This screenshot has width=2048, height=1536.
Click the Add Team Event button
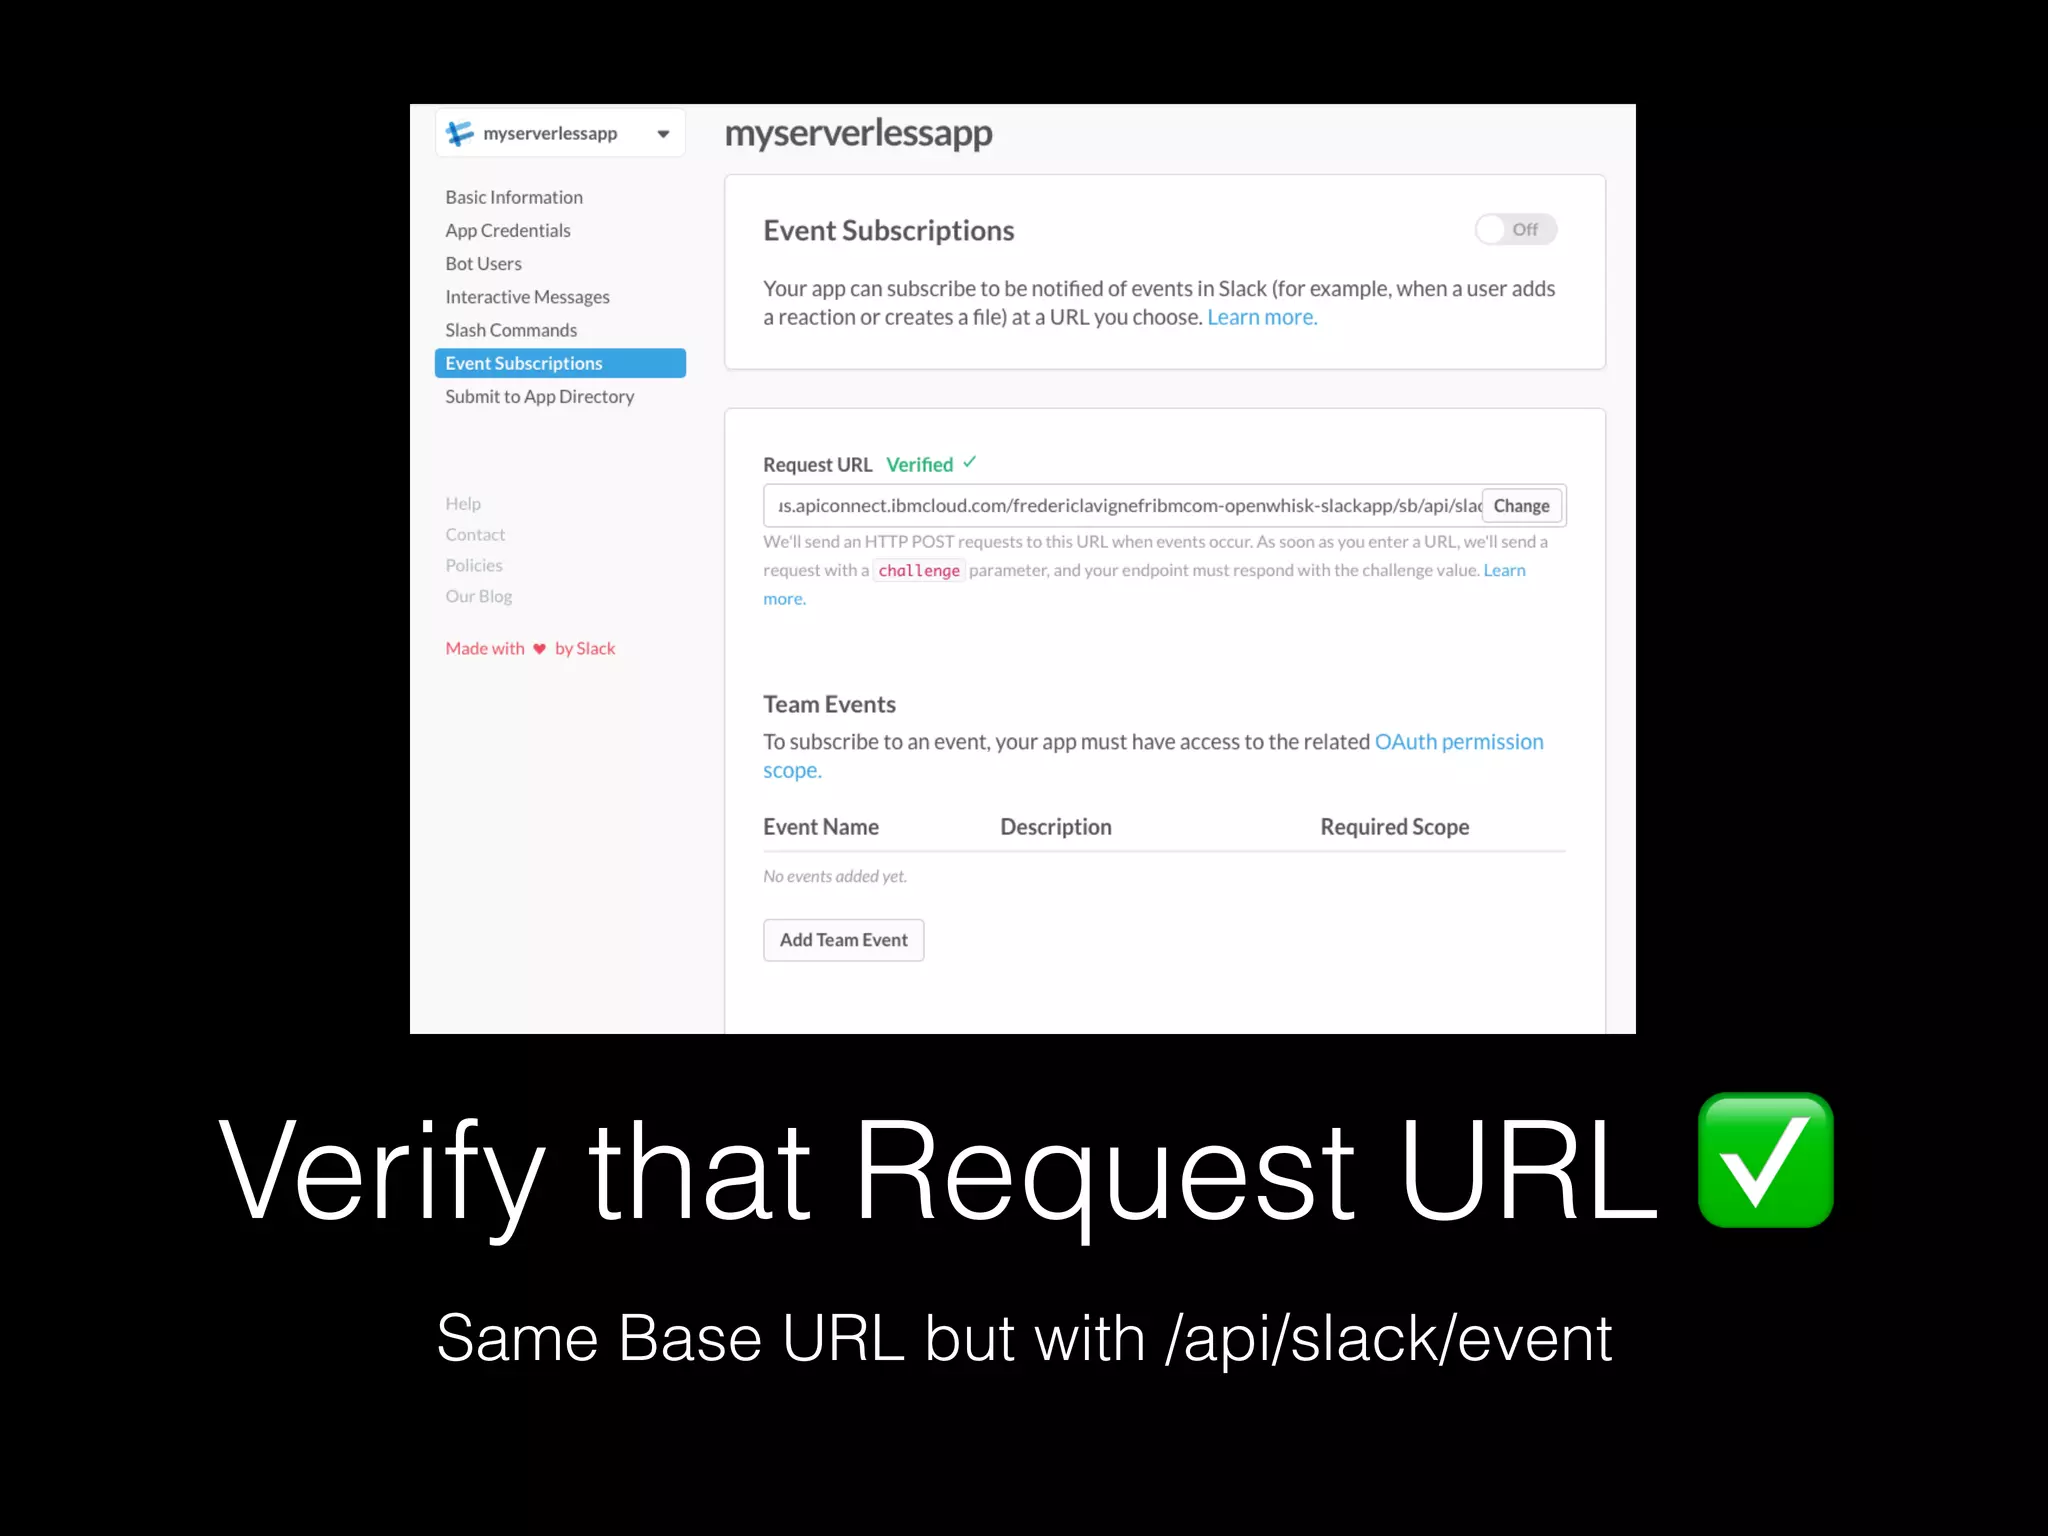843,940
